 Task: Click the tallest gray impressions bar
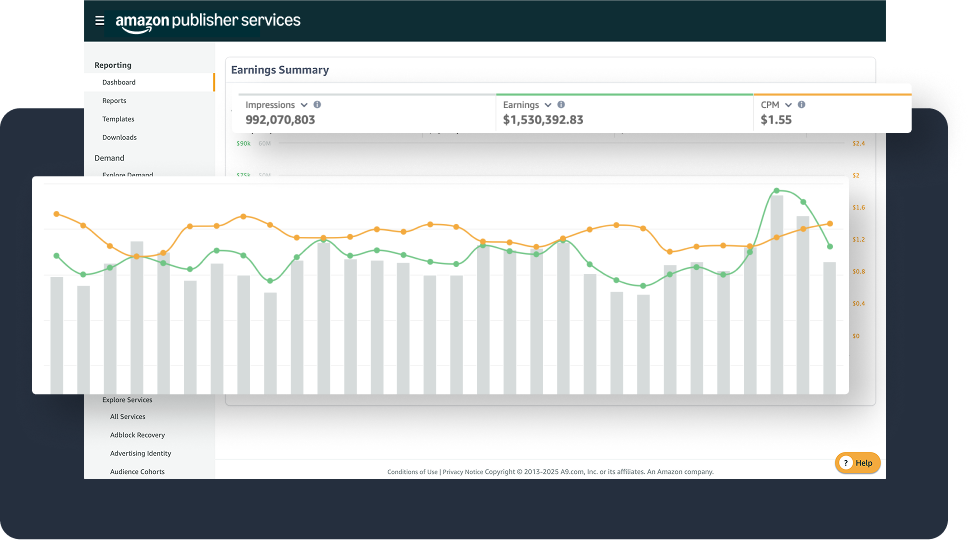coord(776,294)
